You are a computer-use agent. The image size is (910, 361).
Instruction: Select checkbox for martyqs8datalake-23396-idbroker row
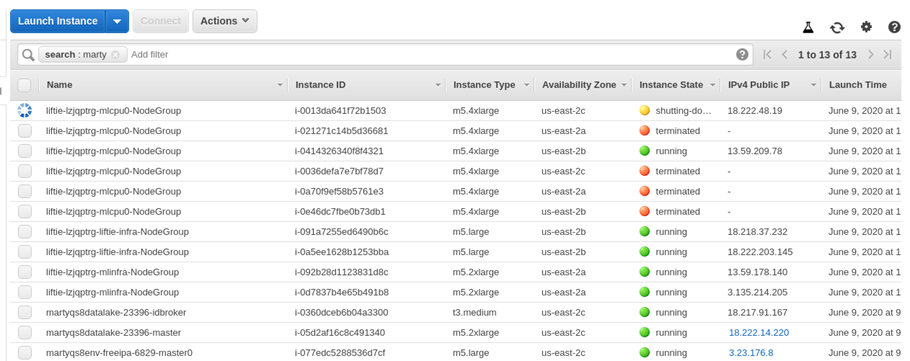[24, 312]
